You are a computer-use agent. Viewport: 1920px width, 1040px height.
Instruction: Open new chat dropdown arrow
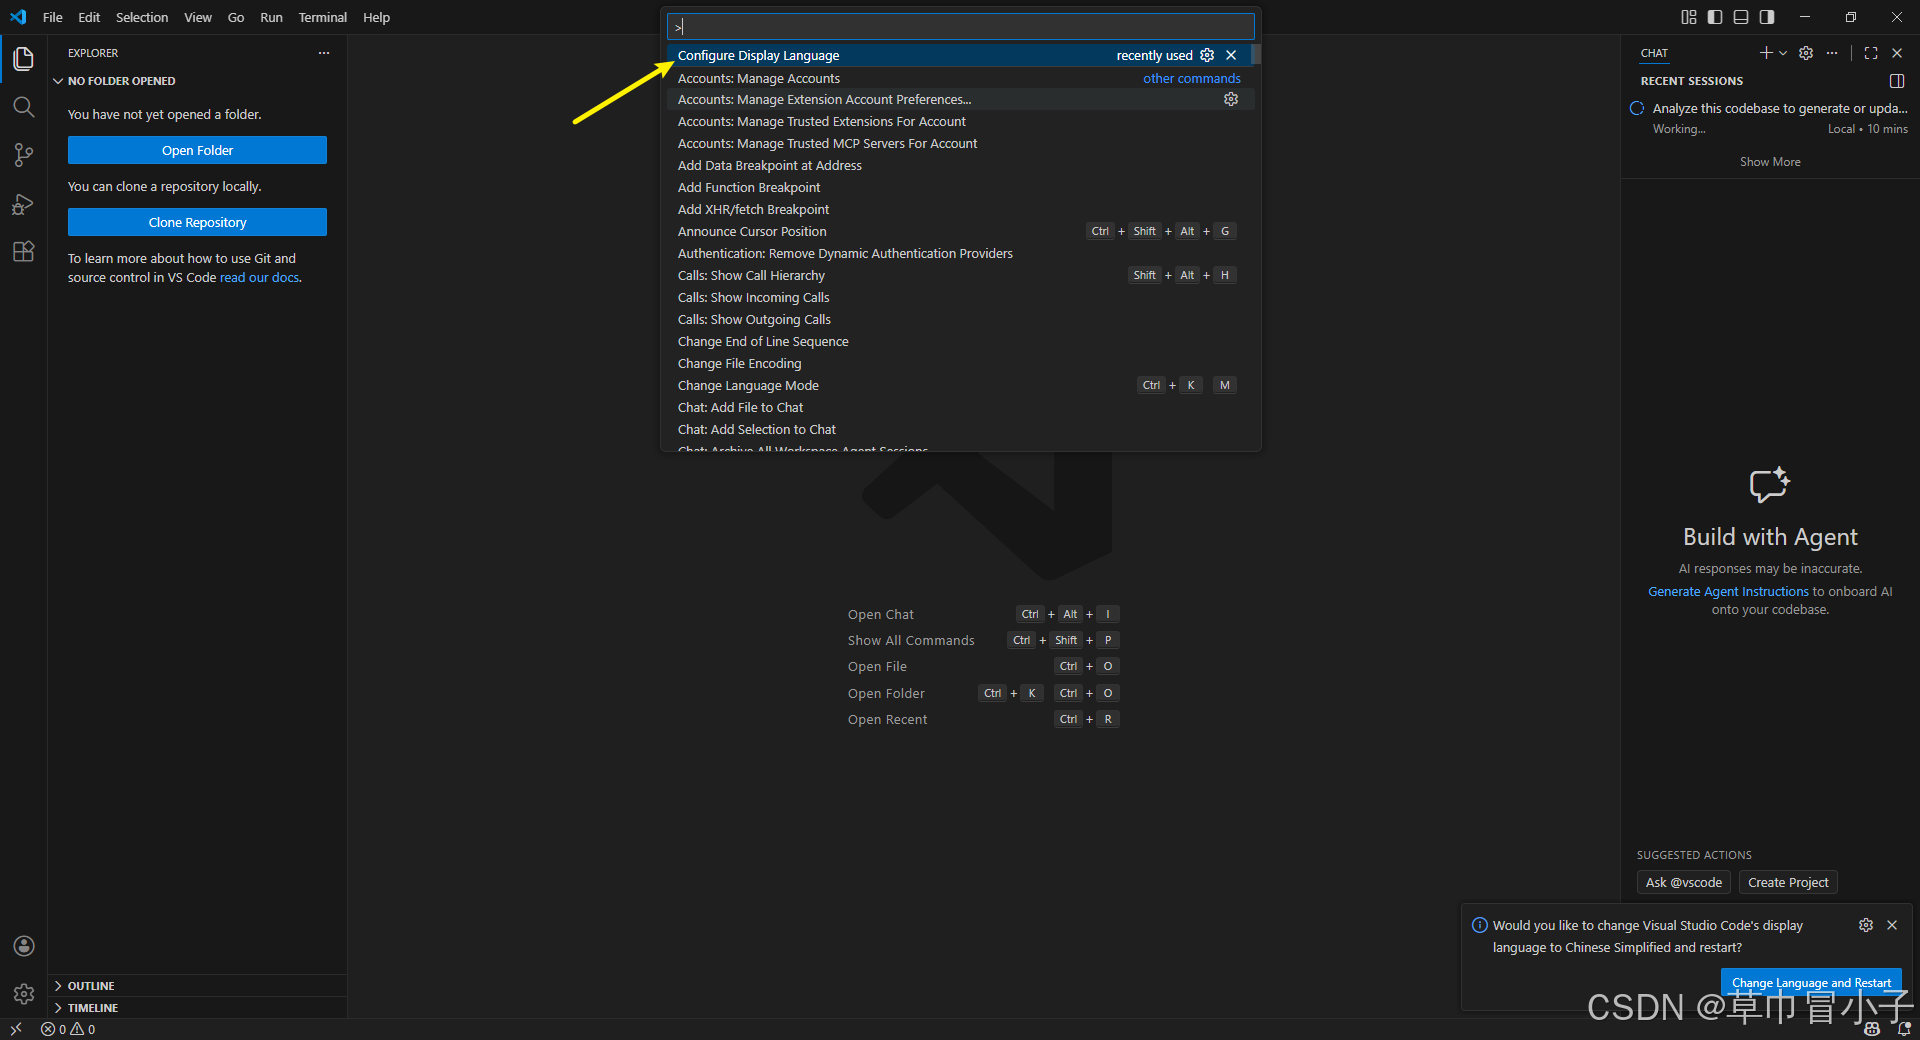pyautogui.click(x=1783, y=53)
